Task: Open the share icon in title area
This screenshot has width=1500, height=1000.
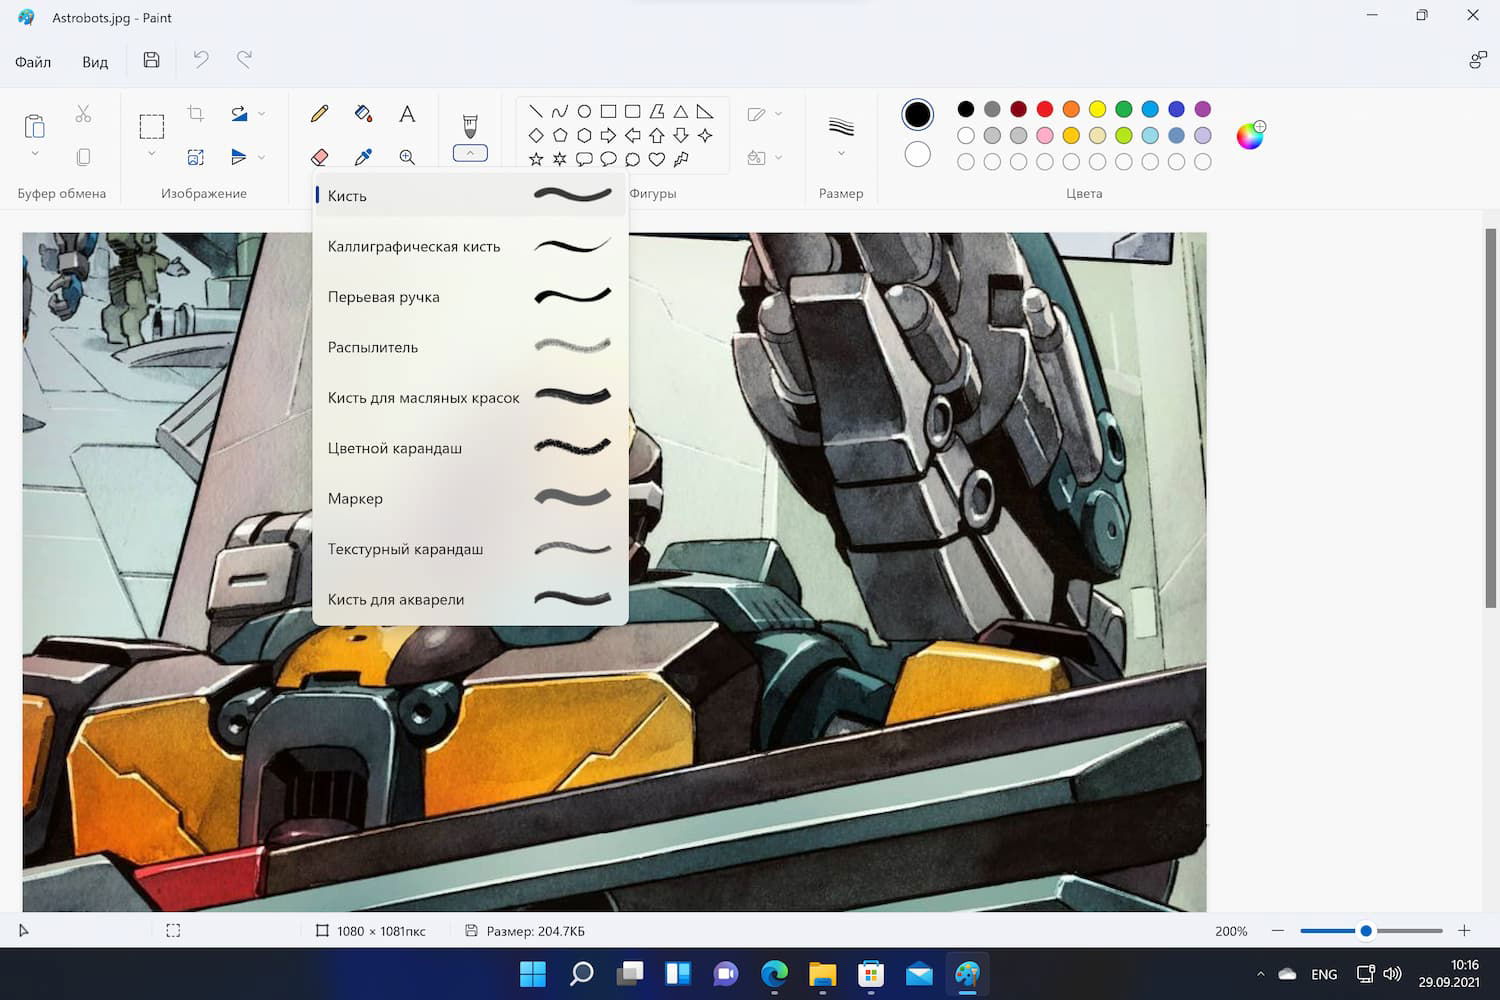Action: (x=1477, y=60)
